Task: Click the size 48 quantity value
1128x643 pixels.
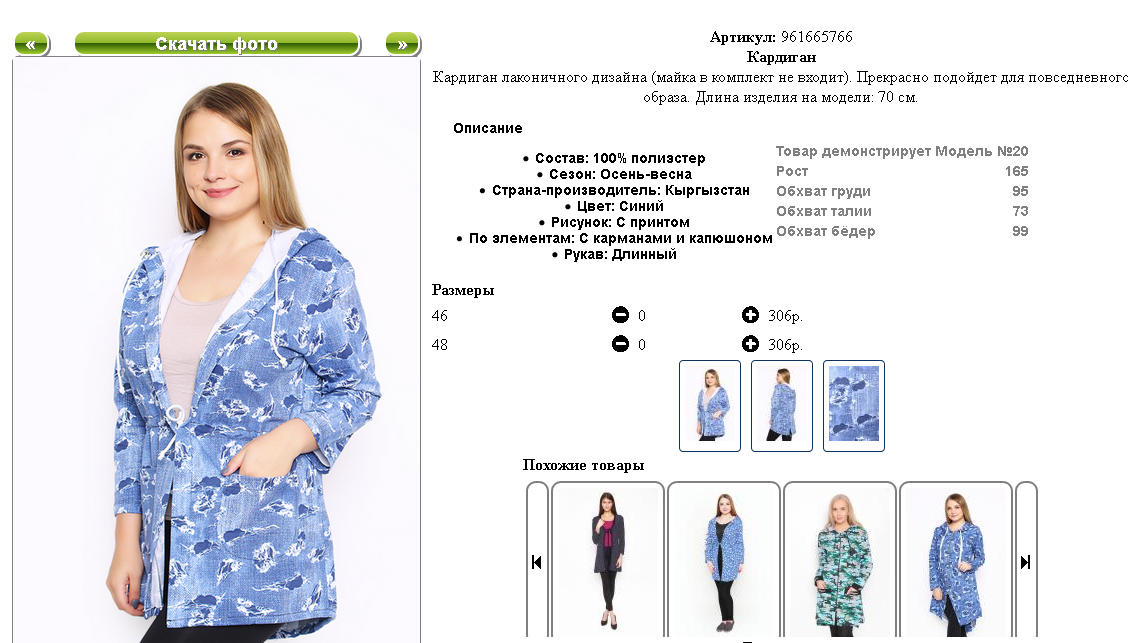Action: click(642, 345)
